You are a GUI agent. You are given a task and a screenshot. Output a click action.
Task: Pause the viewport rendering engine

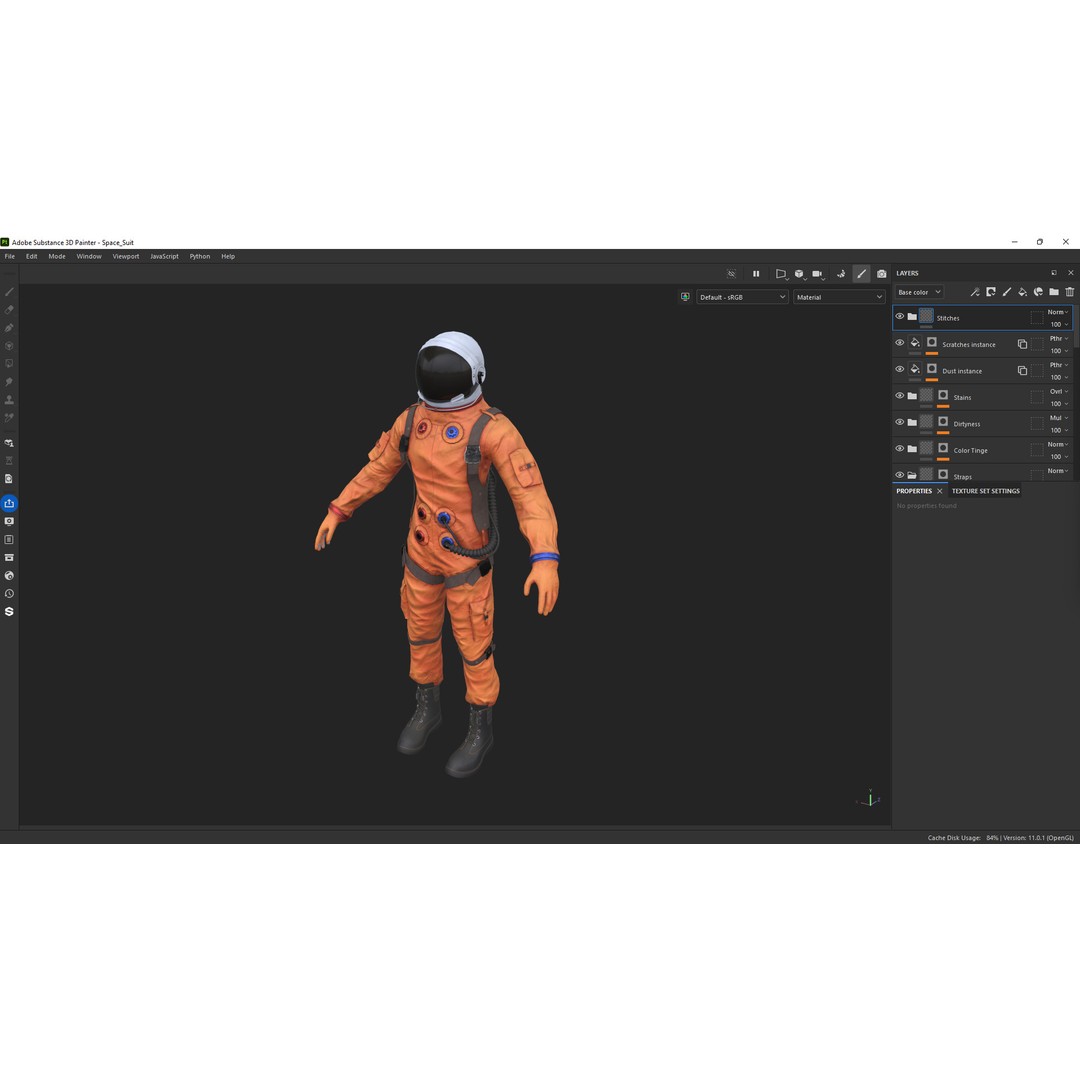tap(756, 273)
